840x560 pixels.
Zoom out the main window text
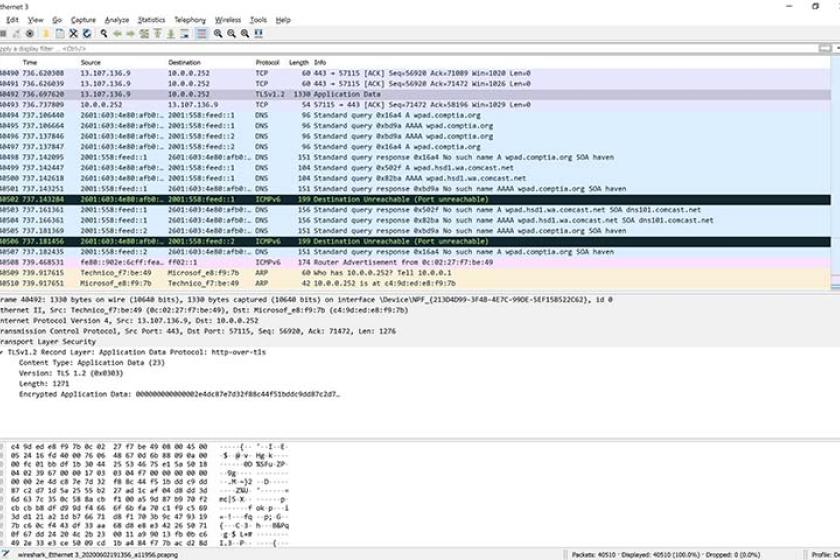tap(231, 33)
